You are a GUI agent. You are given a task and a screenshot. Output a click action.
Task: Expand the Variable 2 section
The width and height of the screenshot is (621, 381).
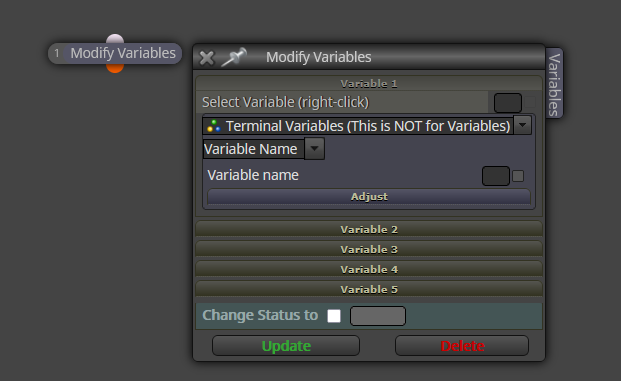(369, 229)
